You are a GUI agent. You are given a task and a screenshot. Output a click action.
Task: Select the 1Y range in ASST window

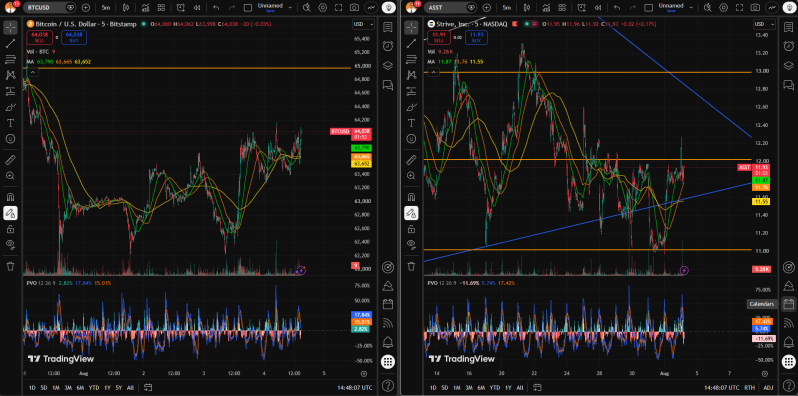click(508, 387)
